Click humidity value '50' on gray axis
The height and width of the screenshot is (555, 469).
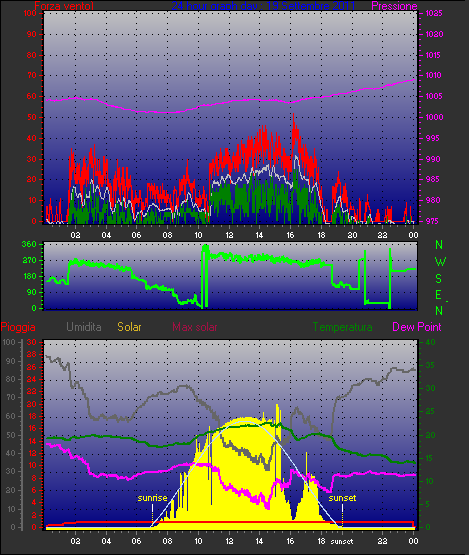11,435
